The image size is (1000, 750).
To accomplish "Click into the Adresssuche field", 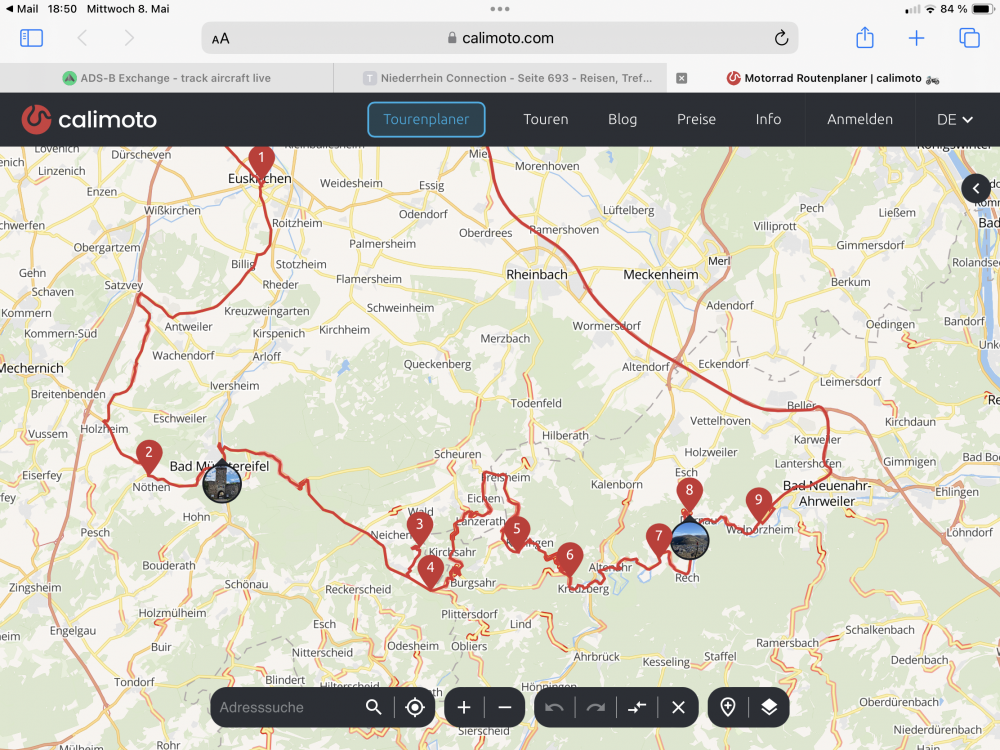I will [x=285, y=707].
